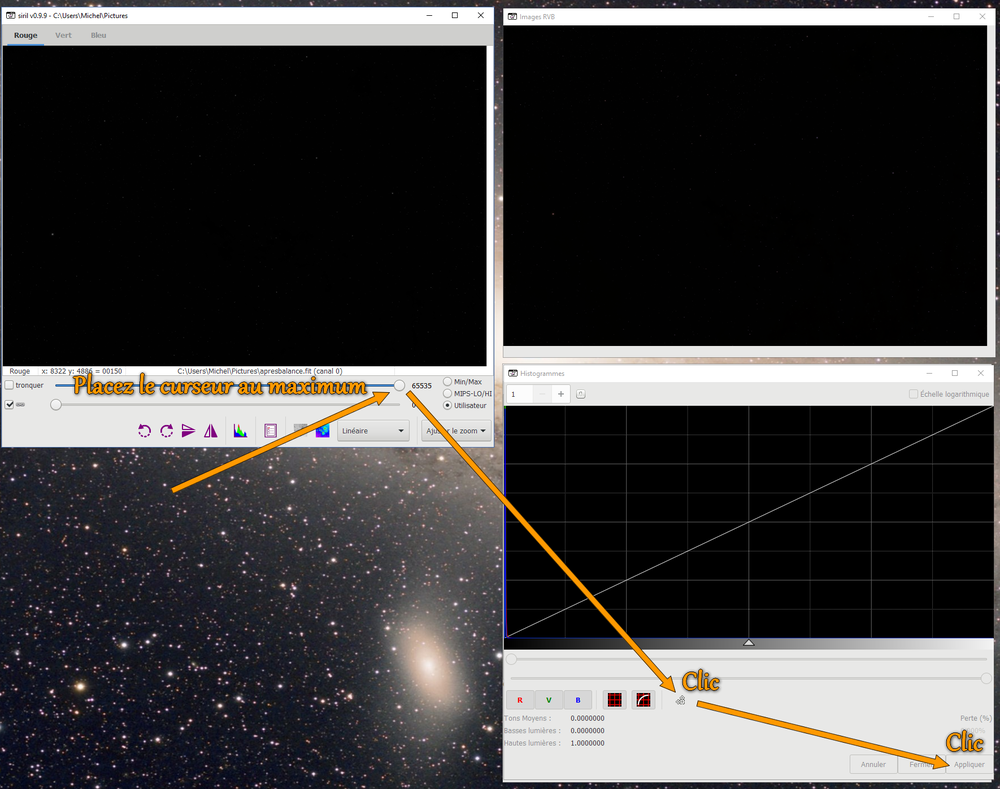Increase histogram zoom with the plus button

[561, 394]
